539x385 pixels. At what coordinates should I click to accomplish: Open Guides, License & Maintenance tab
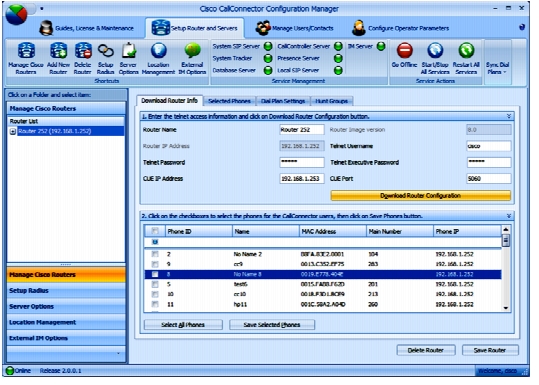pos(87,28)
